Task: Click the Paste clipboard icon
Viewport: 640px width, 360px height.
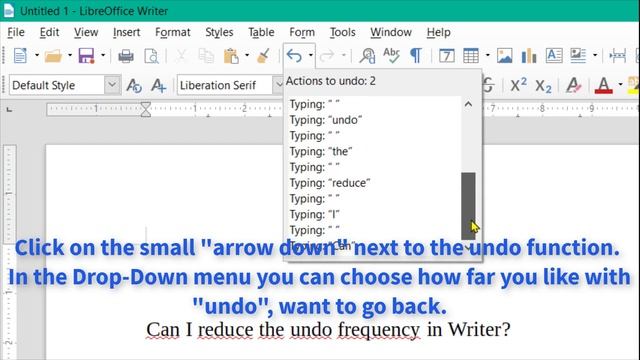Action: (x=231, y=56)
